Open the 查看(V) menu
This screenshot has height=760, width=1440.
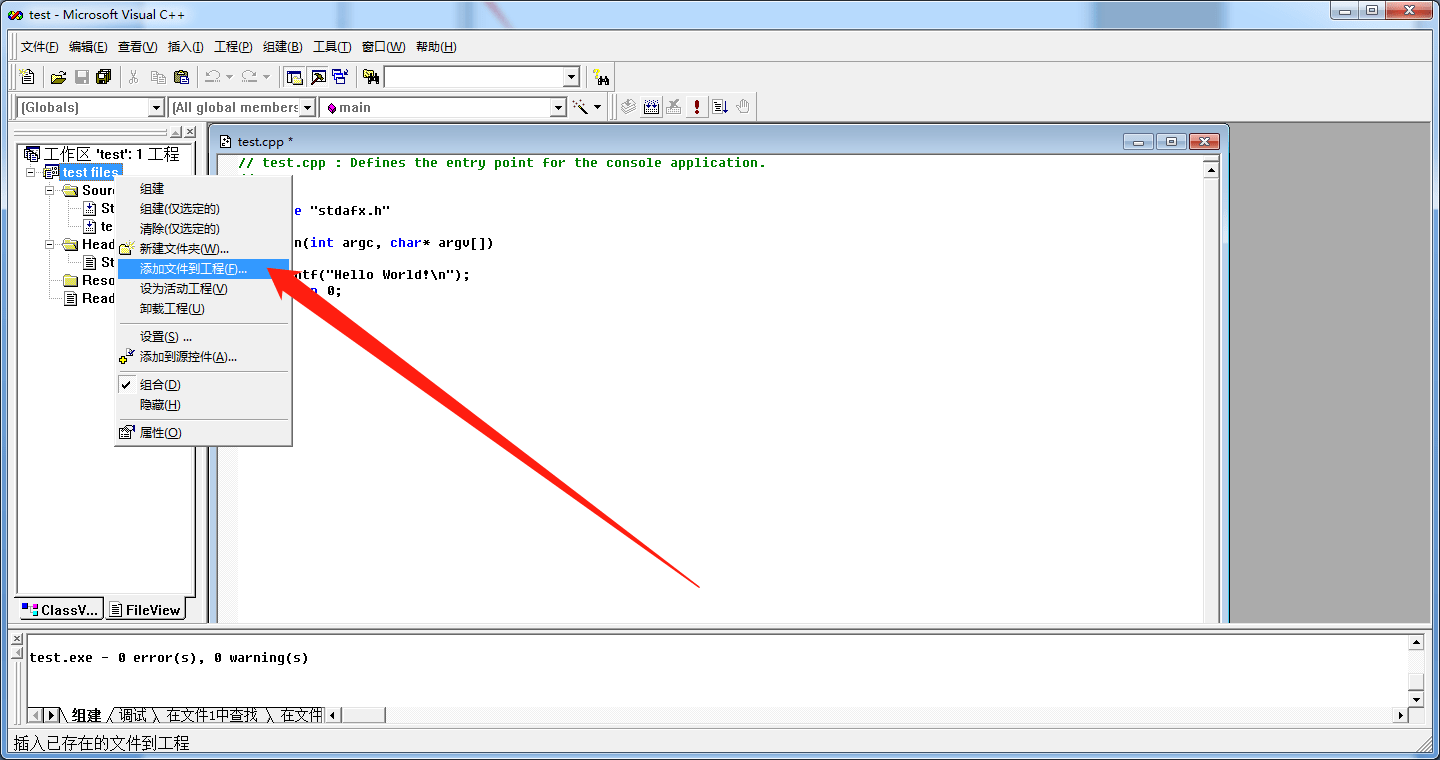[137, 47]
